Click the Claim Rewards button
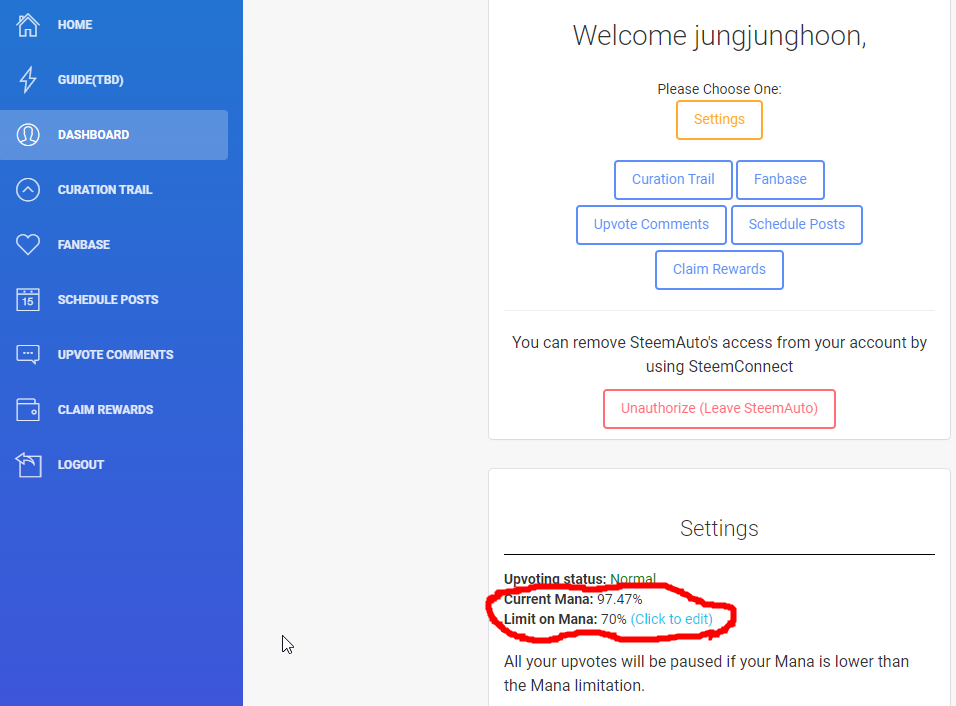The image size is (956, 706). 719,269
